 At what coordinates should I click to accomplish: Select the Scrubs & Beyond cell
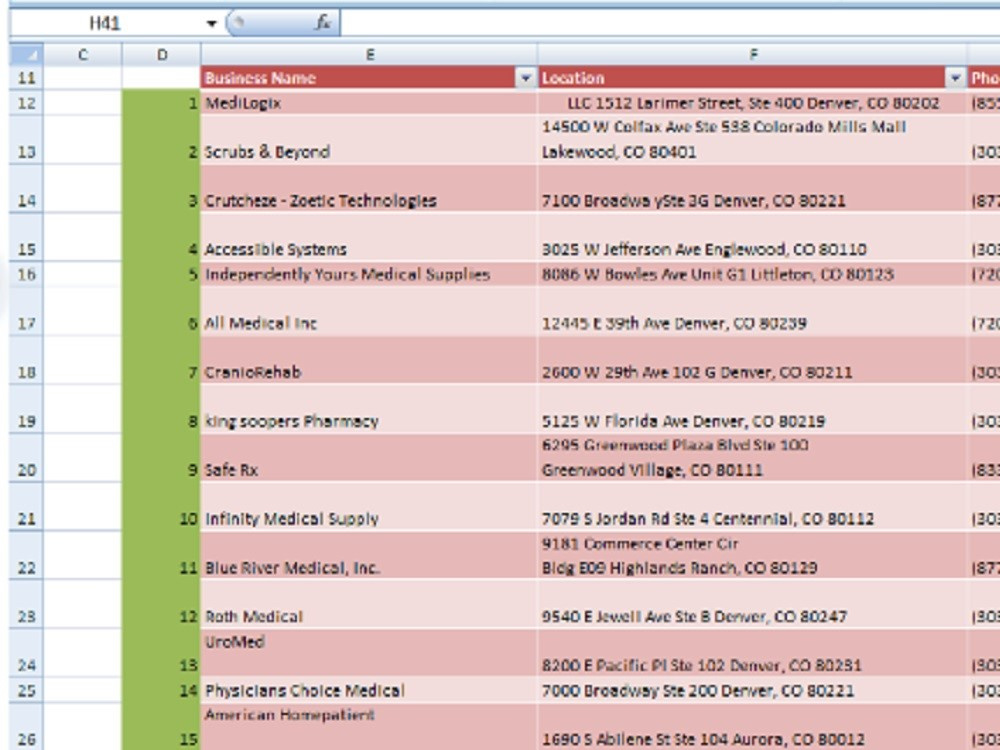coord(369,140)
